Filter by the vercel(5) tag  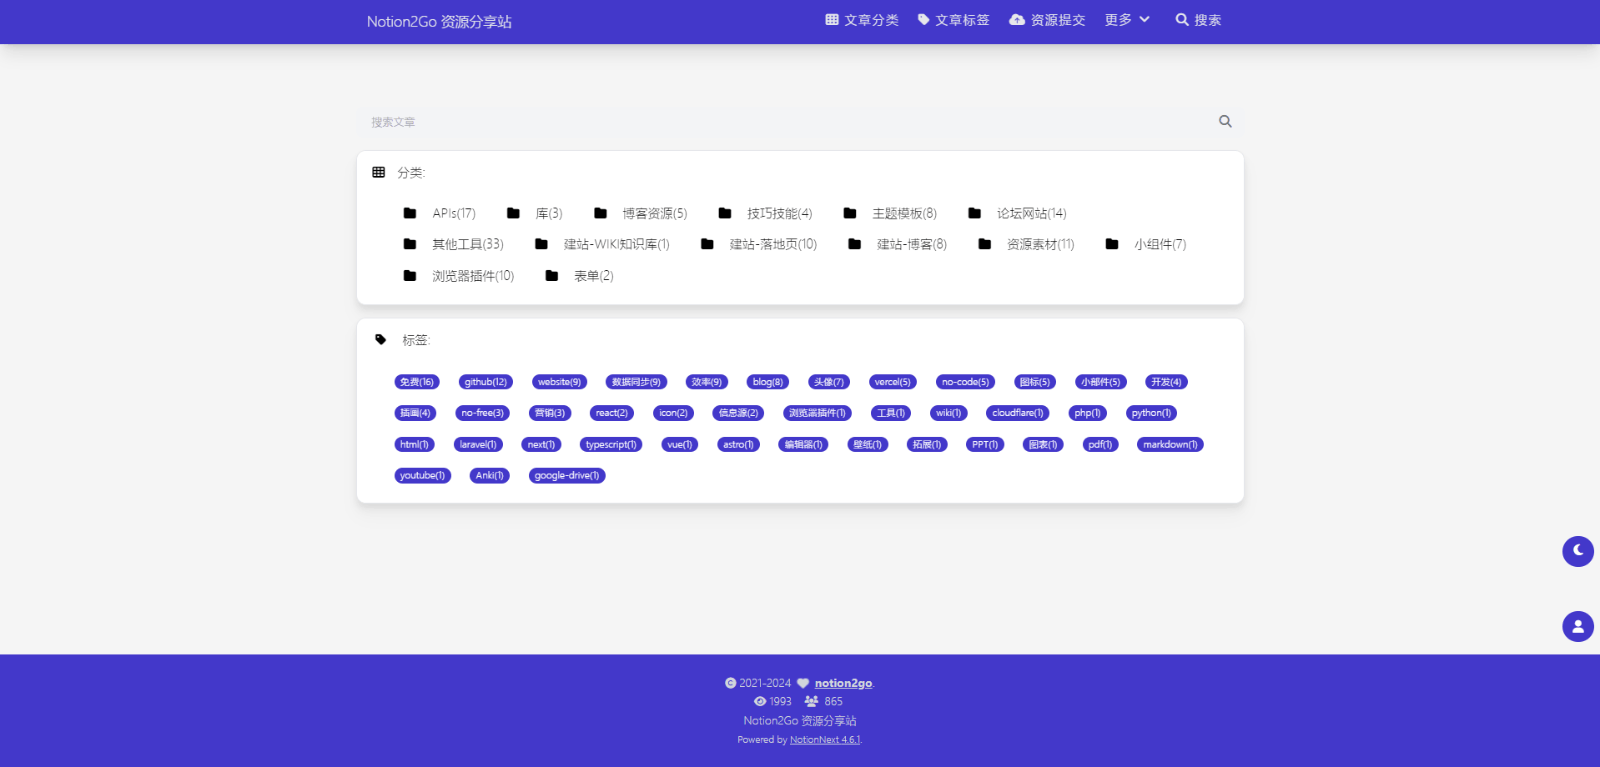coord(893,382)
